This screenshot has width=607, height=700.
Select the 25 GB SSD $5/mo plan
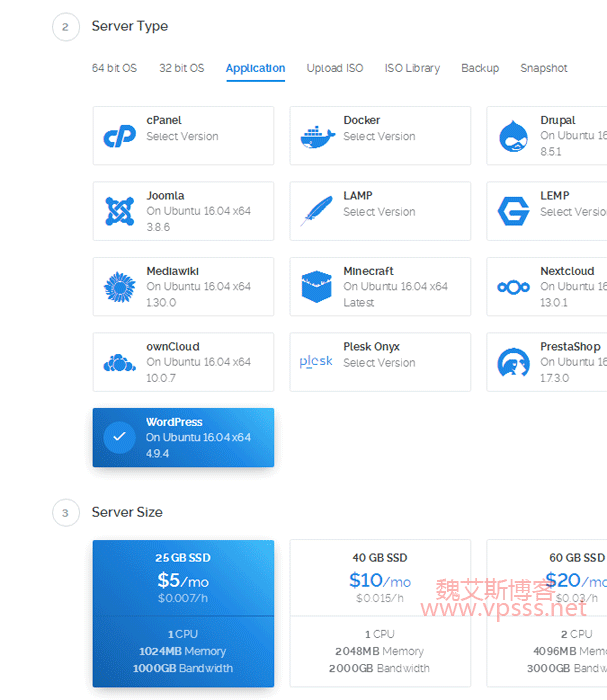(x=183, y=613)
